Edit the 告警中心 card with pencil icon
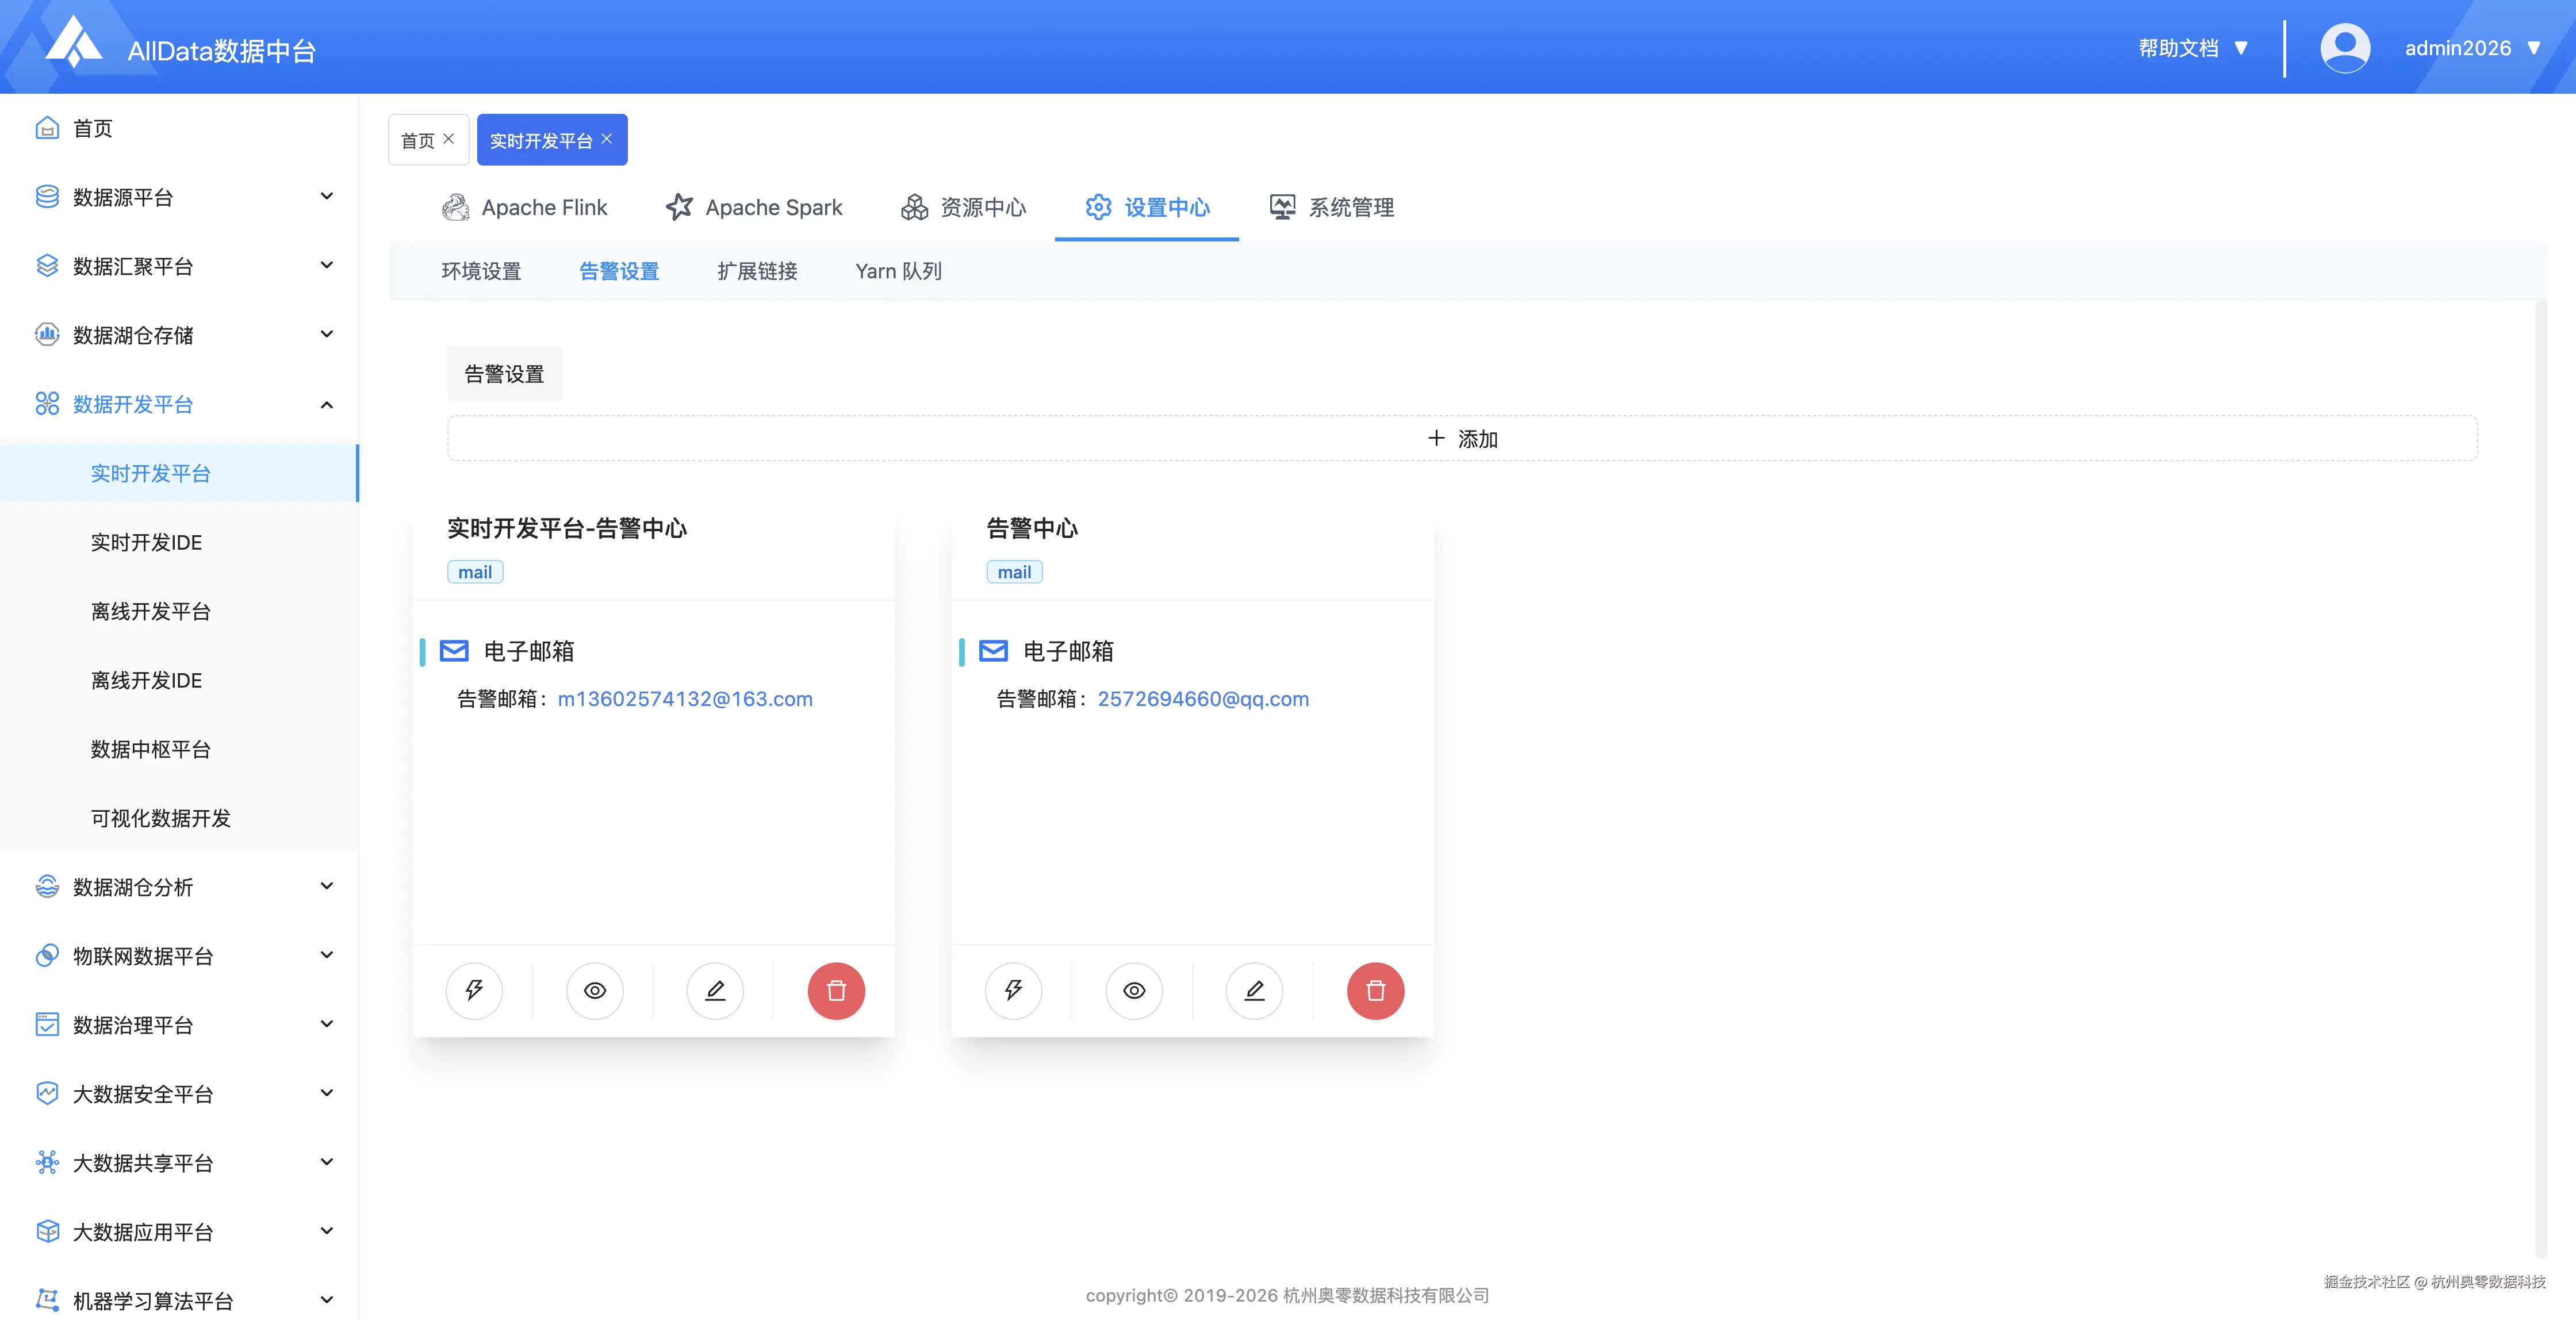The width and height of the screenshot is (2576, 1320). point(1254,990)
